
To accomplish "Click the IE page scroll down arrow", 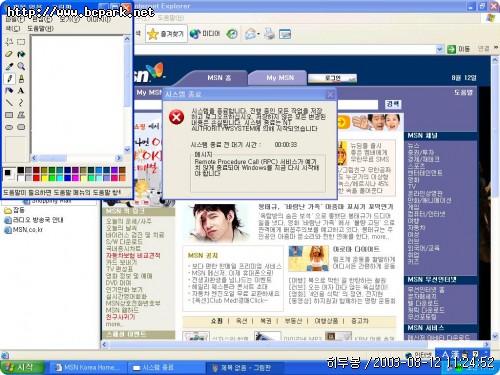I will tap(495, 336).
